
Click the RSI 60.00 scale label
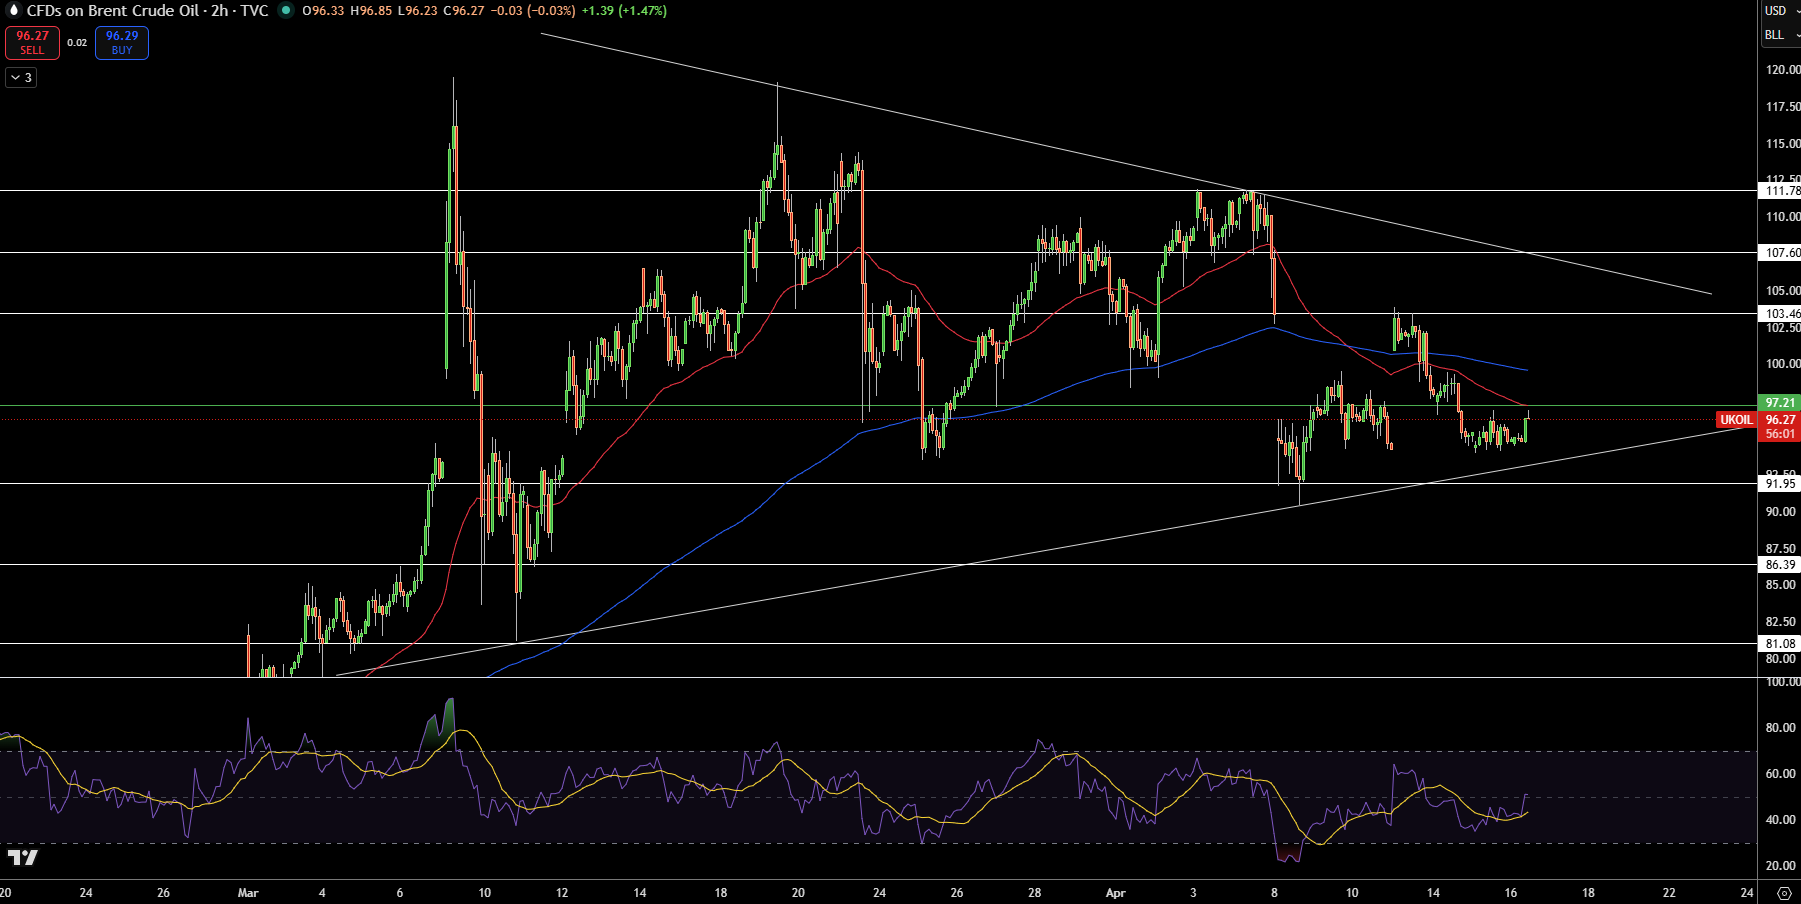[1780, 774]
